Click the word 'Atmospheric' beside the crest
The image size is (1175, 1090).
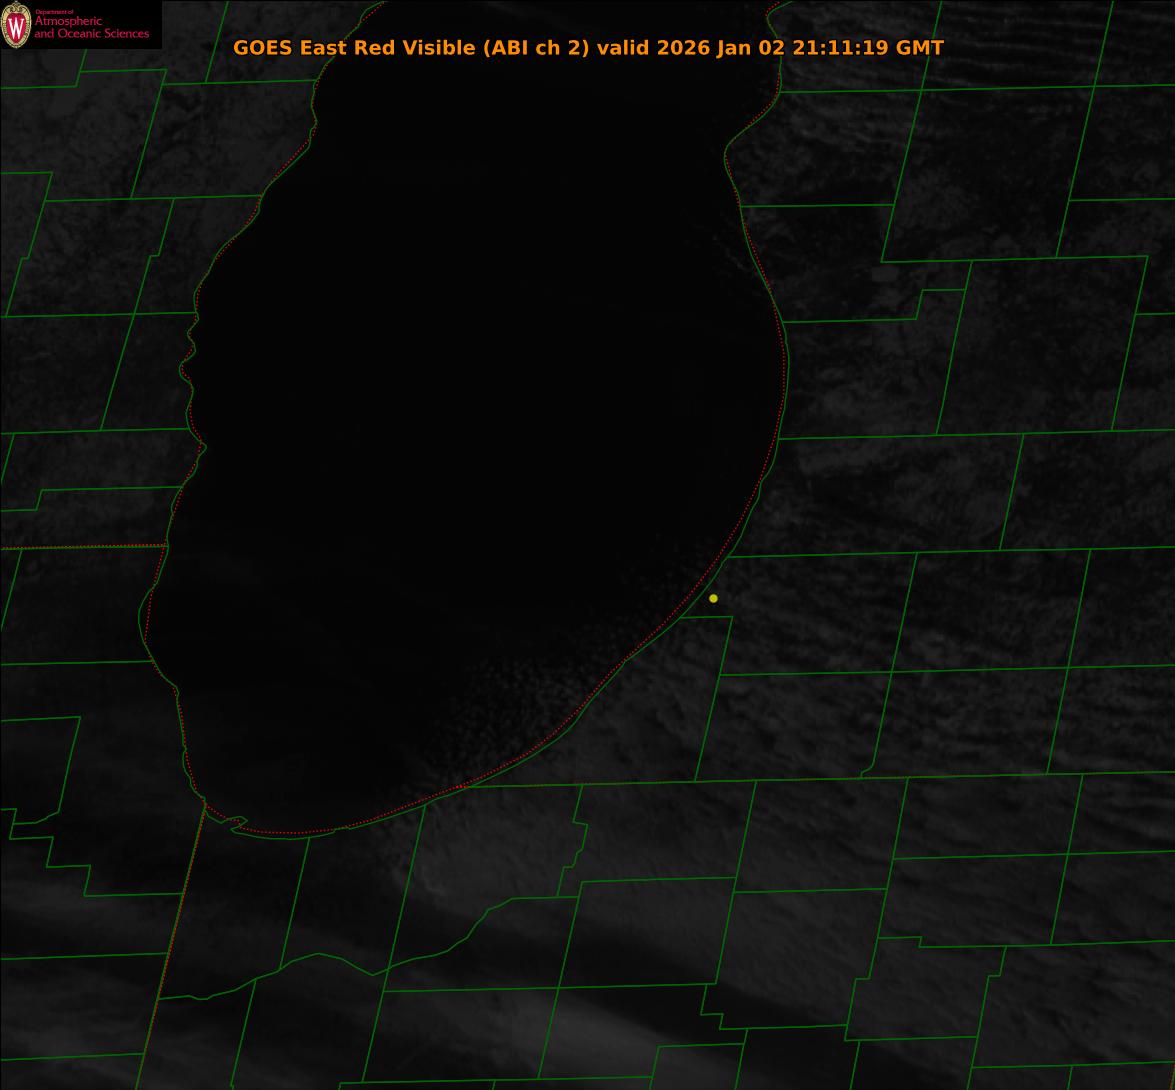(x=68, y=22)
